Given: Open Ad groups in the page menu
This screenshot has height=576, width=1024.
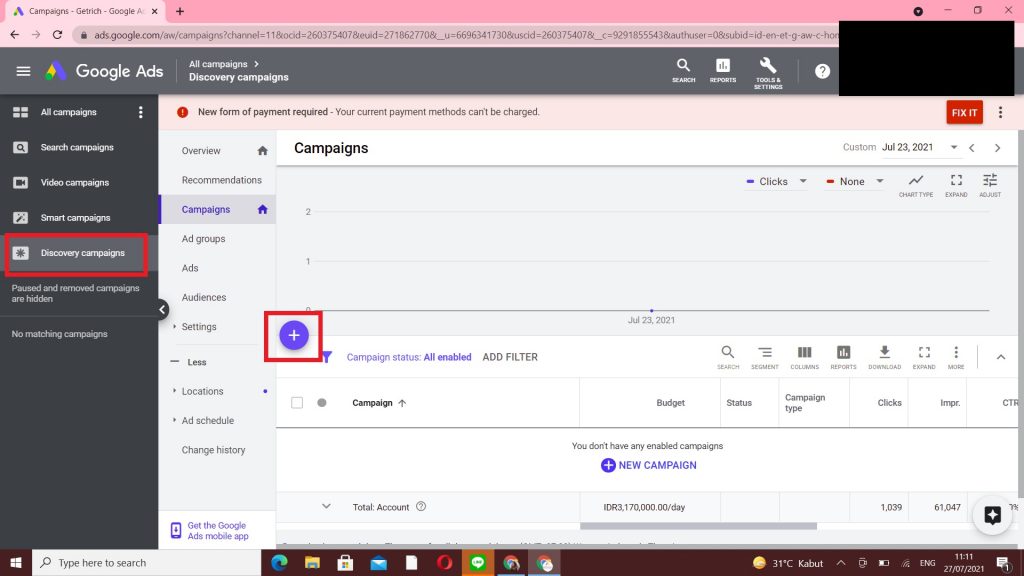Looking at the screenshot, I should (x=203, y=239).
